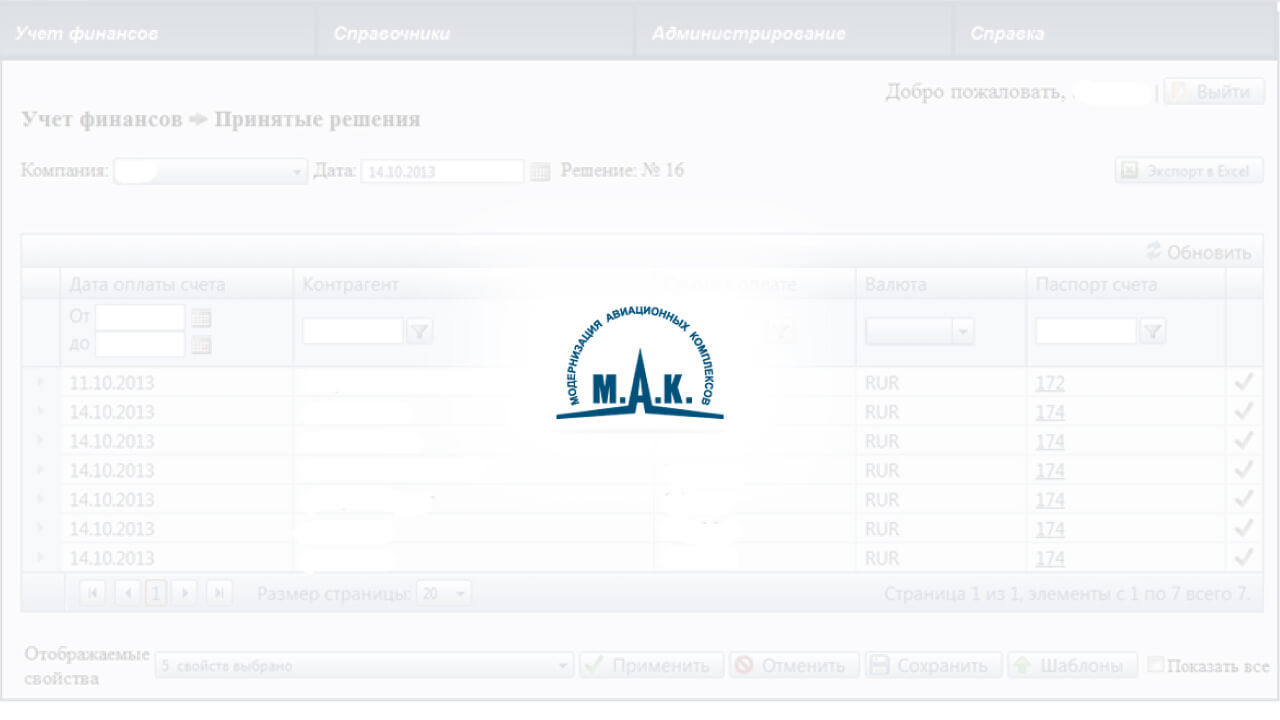
Task: Click the Выйти logout button
Action: [1214, 92]
